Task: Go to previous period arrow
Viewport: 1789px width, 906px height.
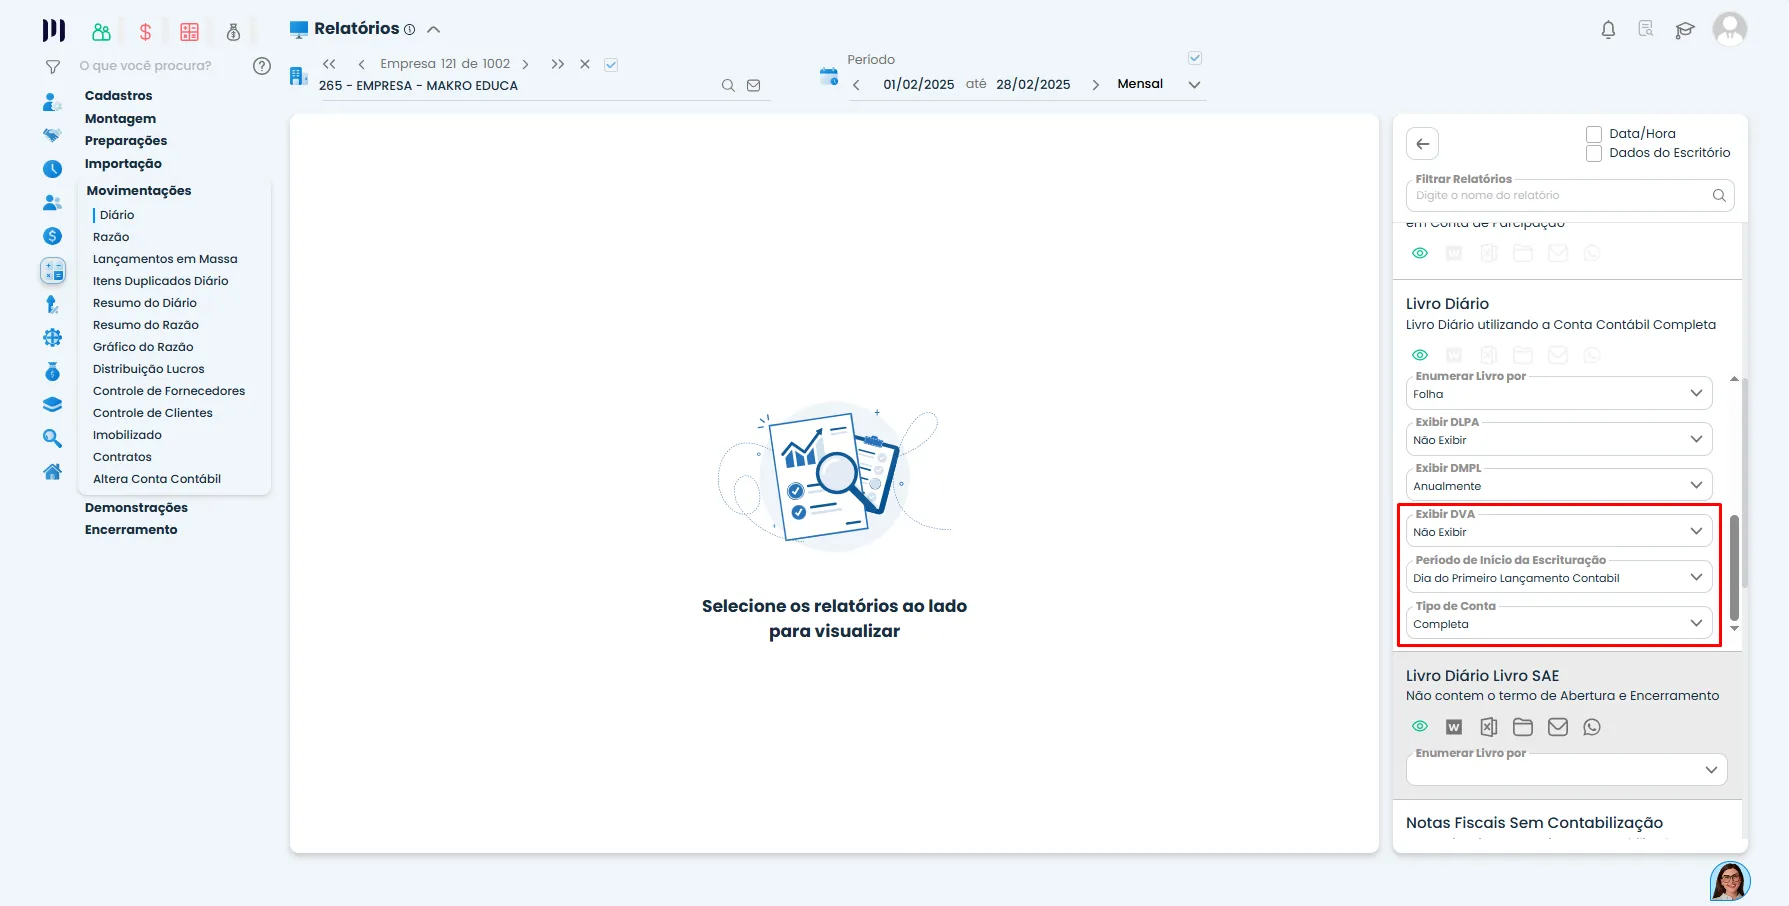Action: tap(856, 85)
